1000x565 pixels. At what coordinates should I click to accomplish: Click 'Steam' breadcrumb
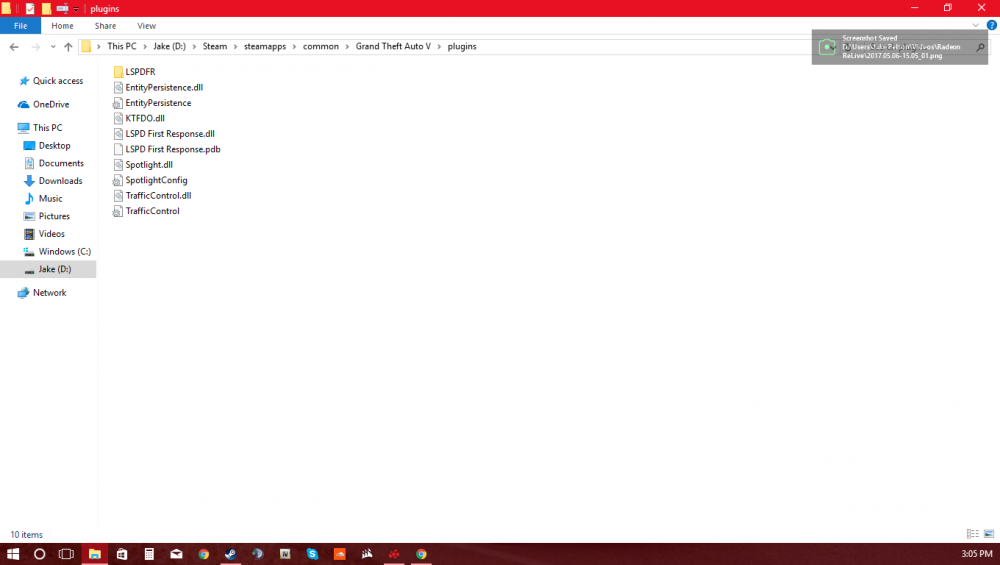(x=215, y=47)
